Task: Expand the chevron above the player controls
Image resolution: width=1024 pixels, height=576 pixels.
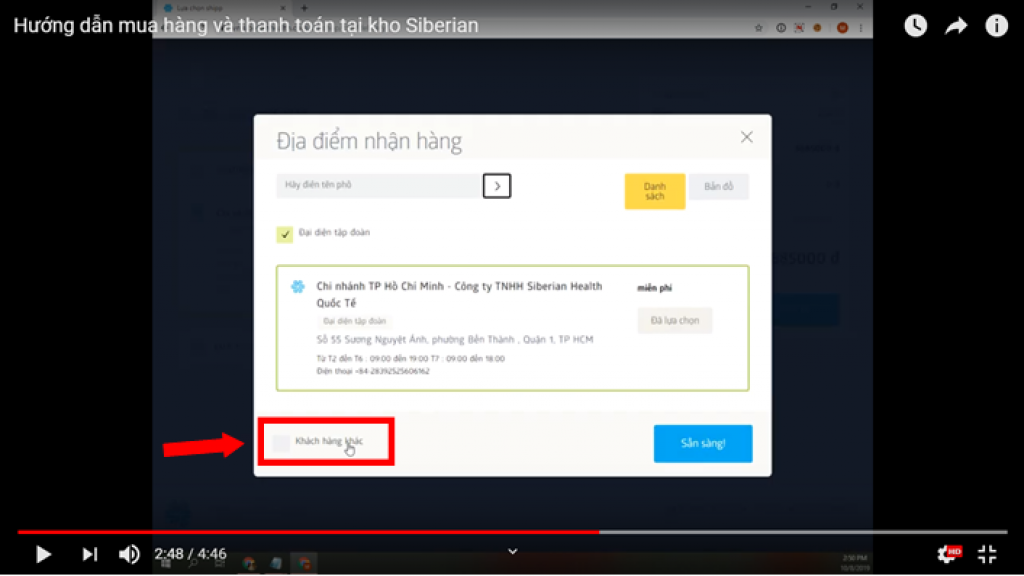Action: tap(512, 550)
